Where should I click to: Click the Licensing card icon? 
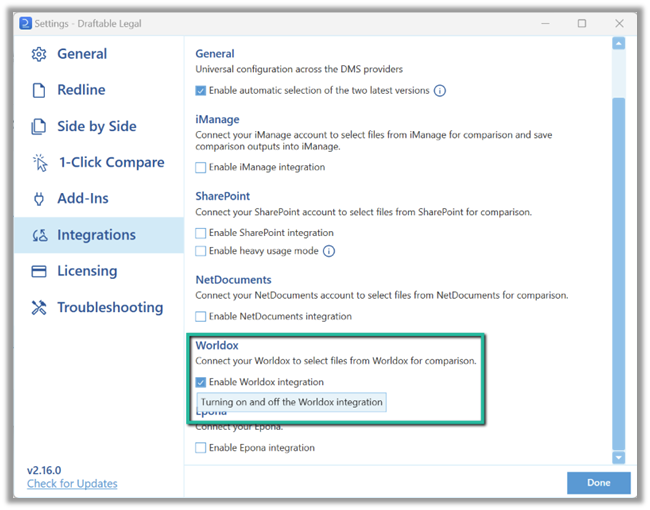(x=39, y=271)
